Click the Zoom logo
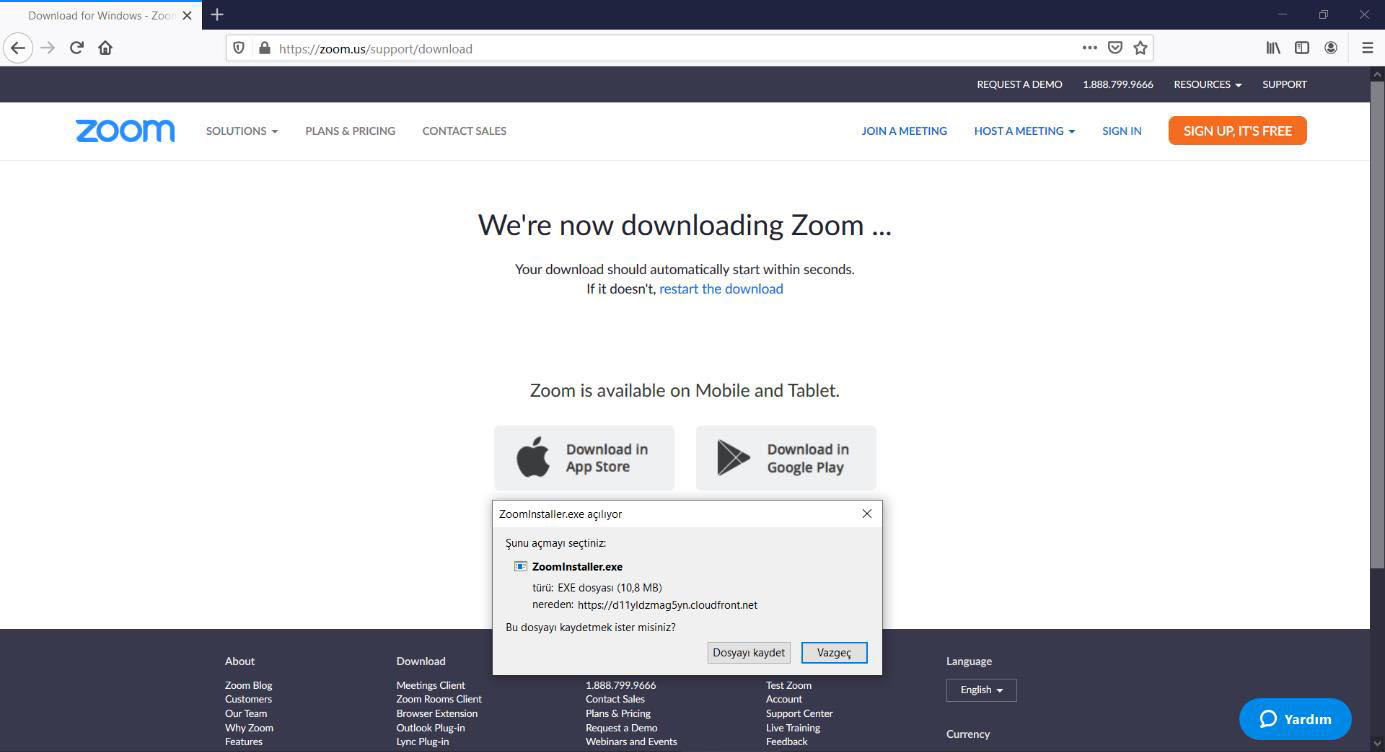1385x752 pixels. (125, 131)
